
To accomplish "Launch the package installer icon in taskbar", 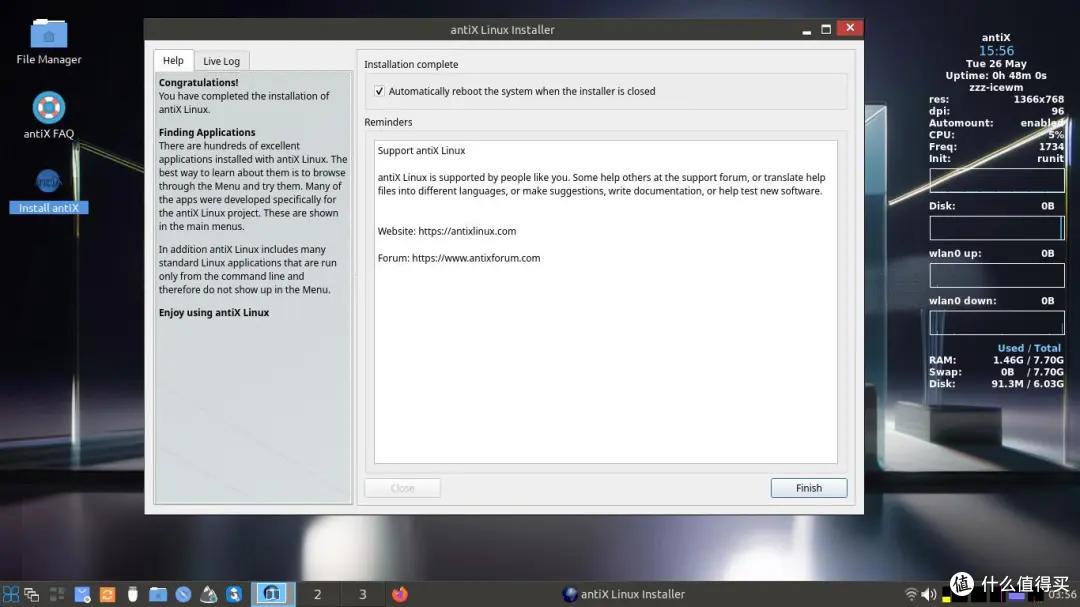I will tap(83, 594).
